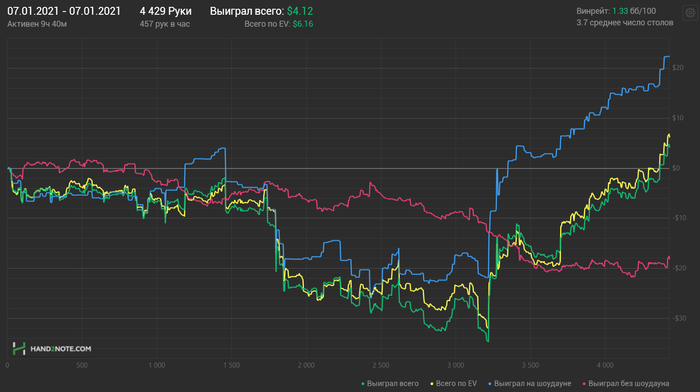Click the -$20 y-axis label
Screen dimensions: 700x392
pyautogui.click(x=679, y=268)
